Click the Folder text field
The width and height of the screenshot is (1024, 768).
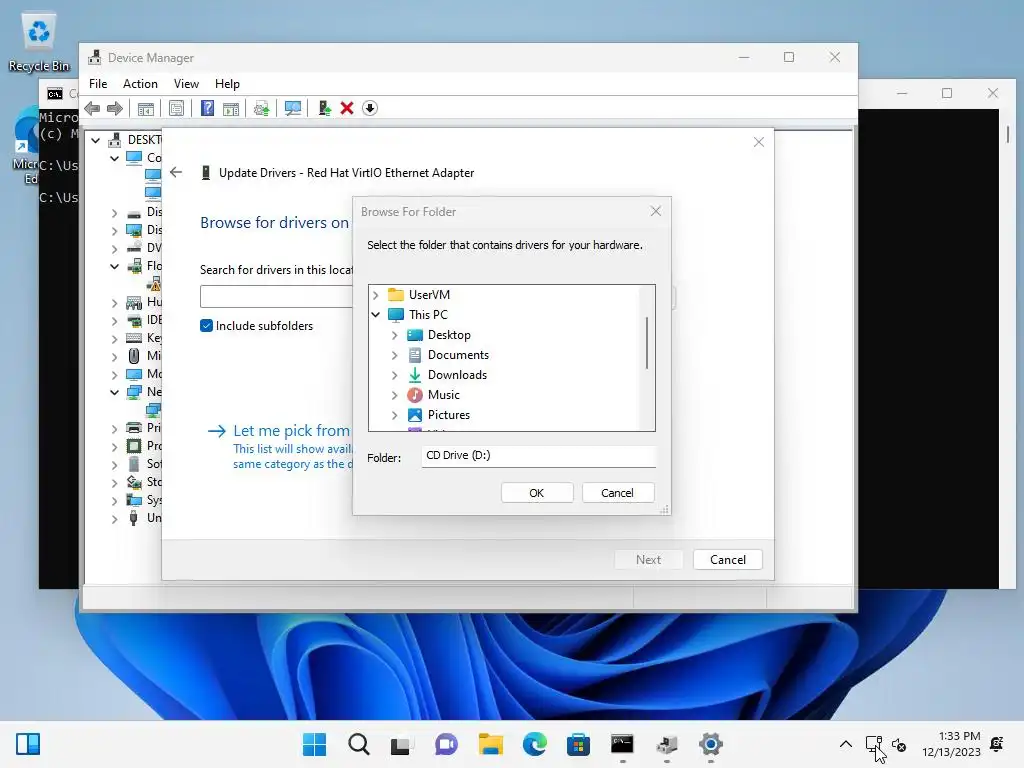tap(538, 456)
